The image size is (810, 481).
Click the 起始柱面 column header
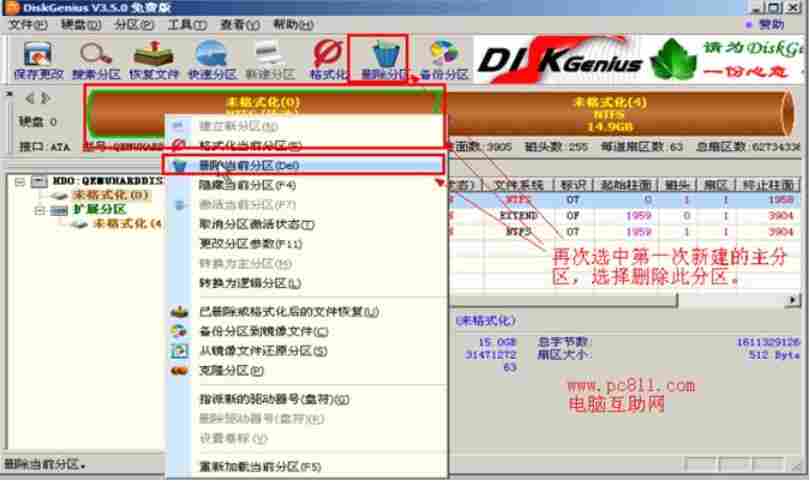625,185
